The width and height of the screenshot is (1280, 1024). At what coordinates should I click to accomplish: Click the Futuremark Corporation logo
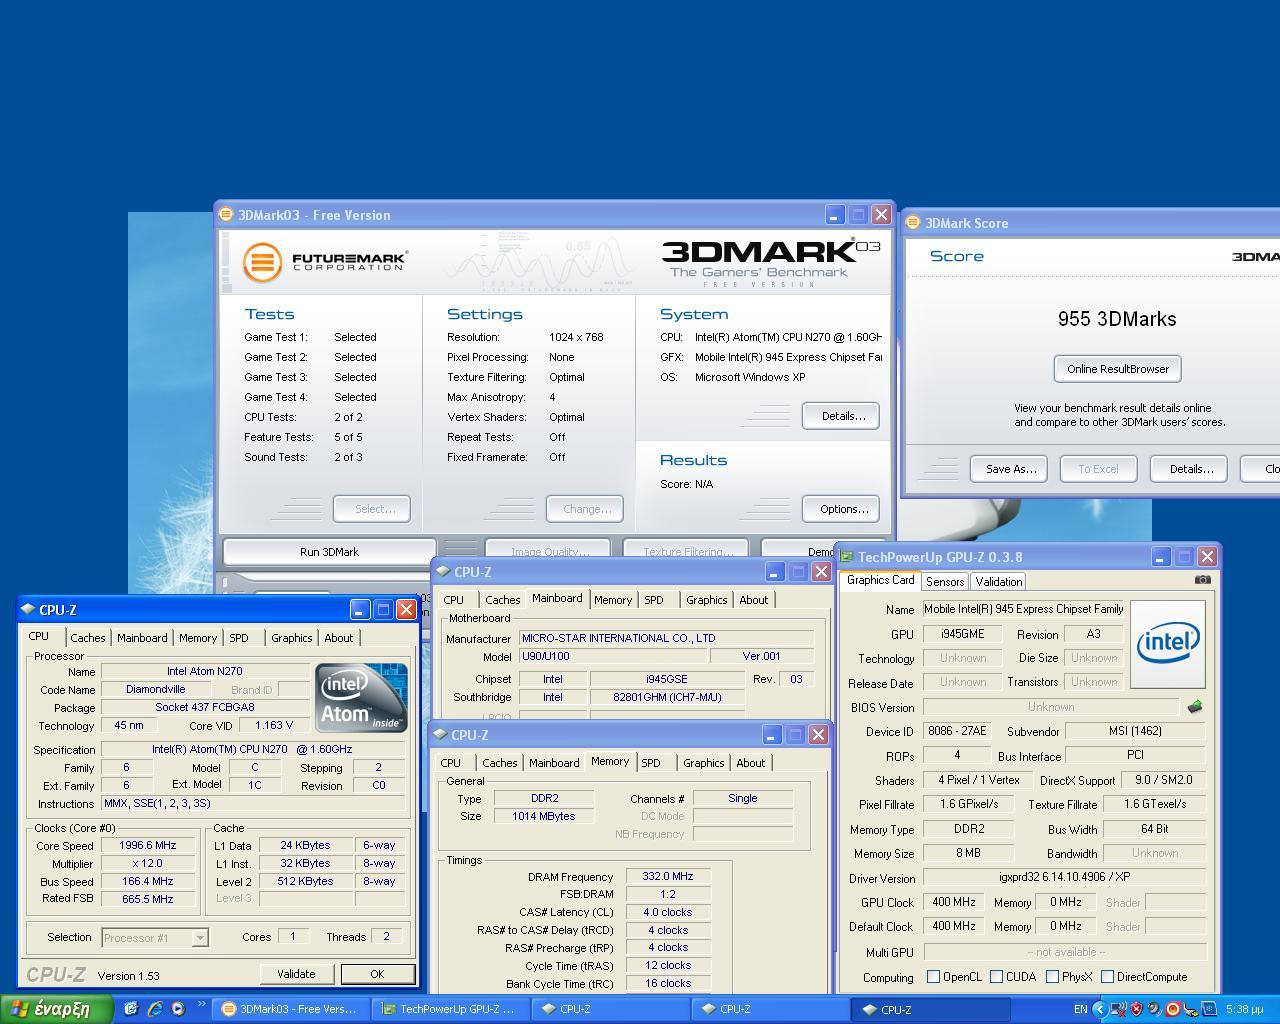[325, 262]
